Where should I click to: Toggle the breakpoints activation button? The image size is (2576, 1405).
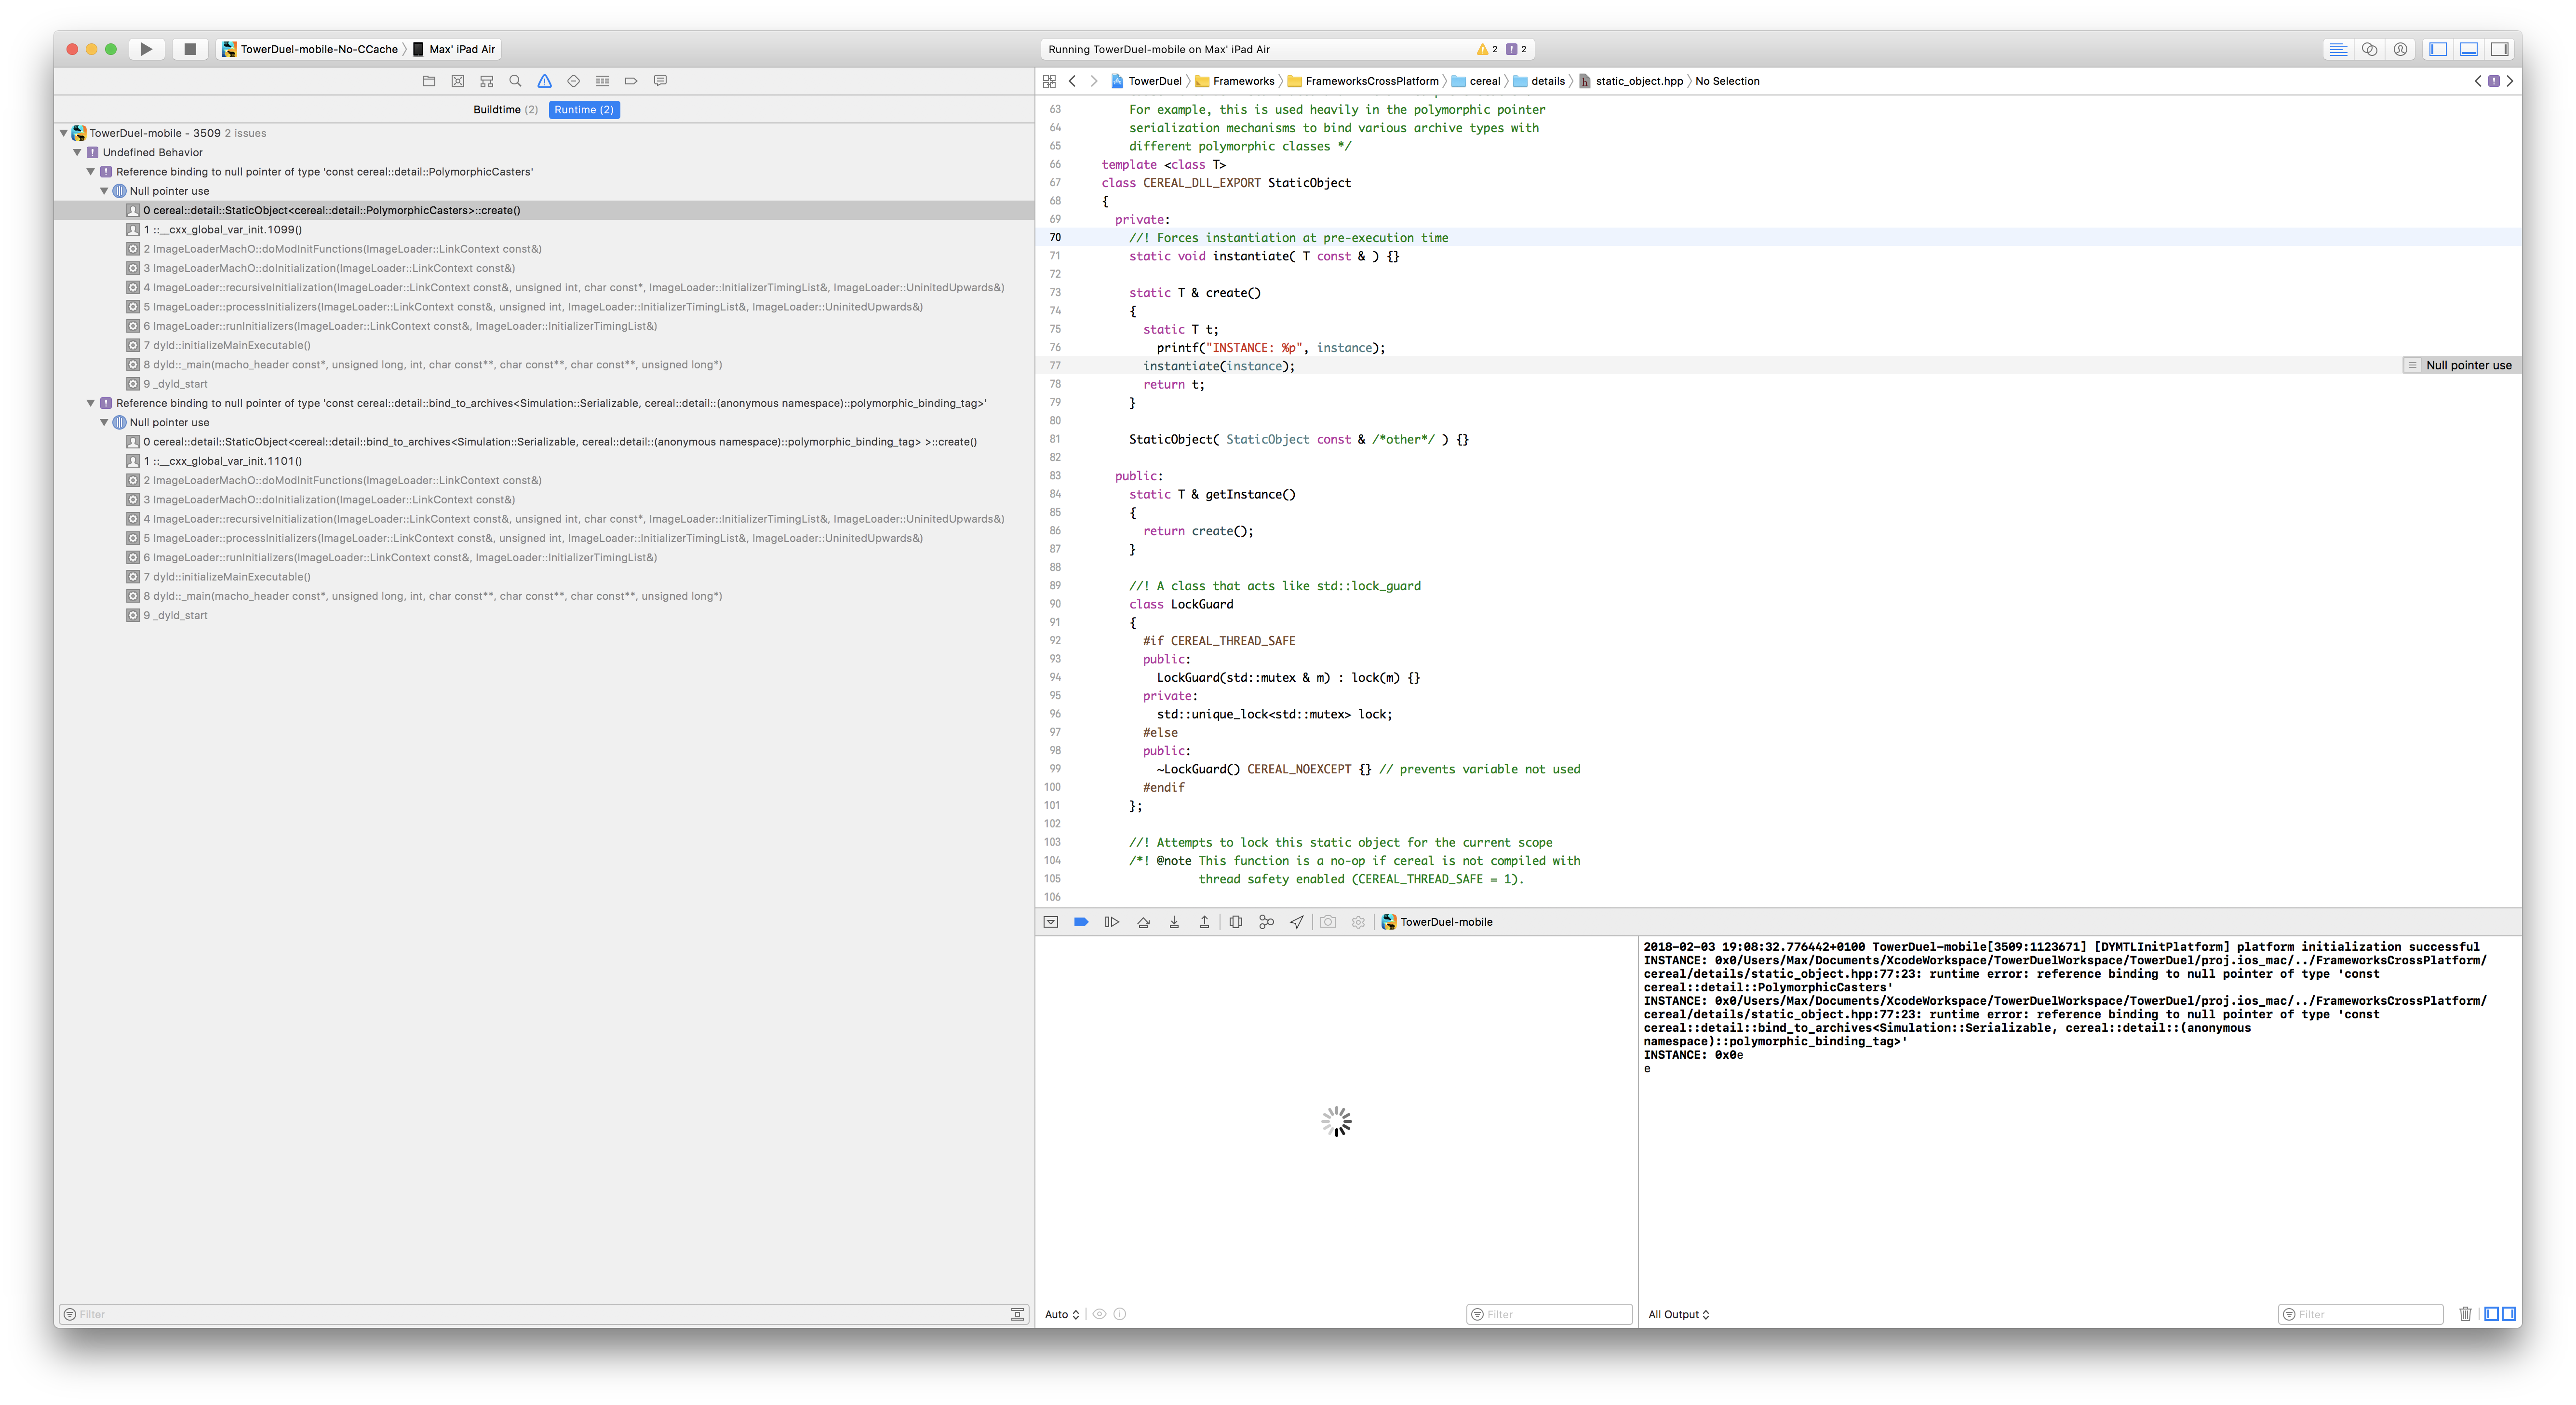pos(1081,922)
